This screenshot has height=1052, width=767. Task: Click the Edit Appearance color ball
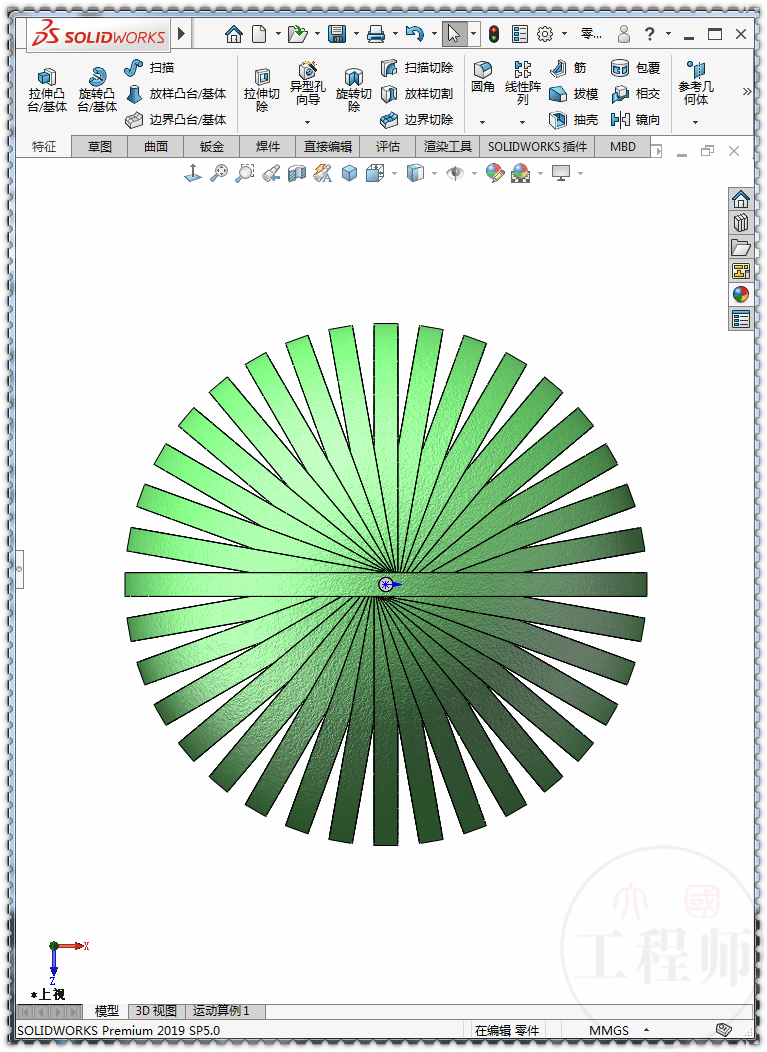pyautogui.click(x=495, y=173)
